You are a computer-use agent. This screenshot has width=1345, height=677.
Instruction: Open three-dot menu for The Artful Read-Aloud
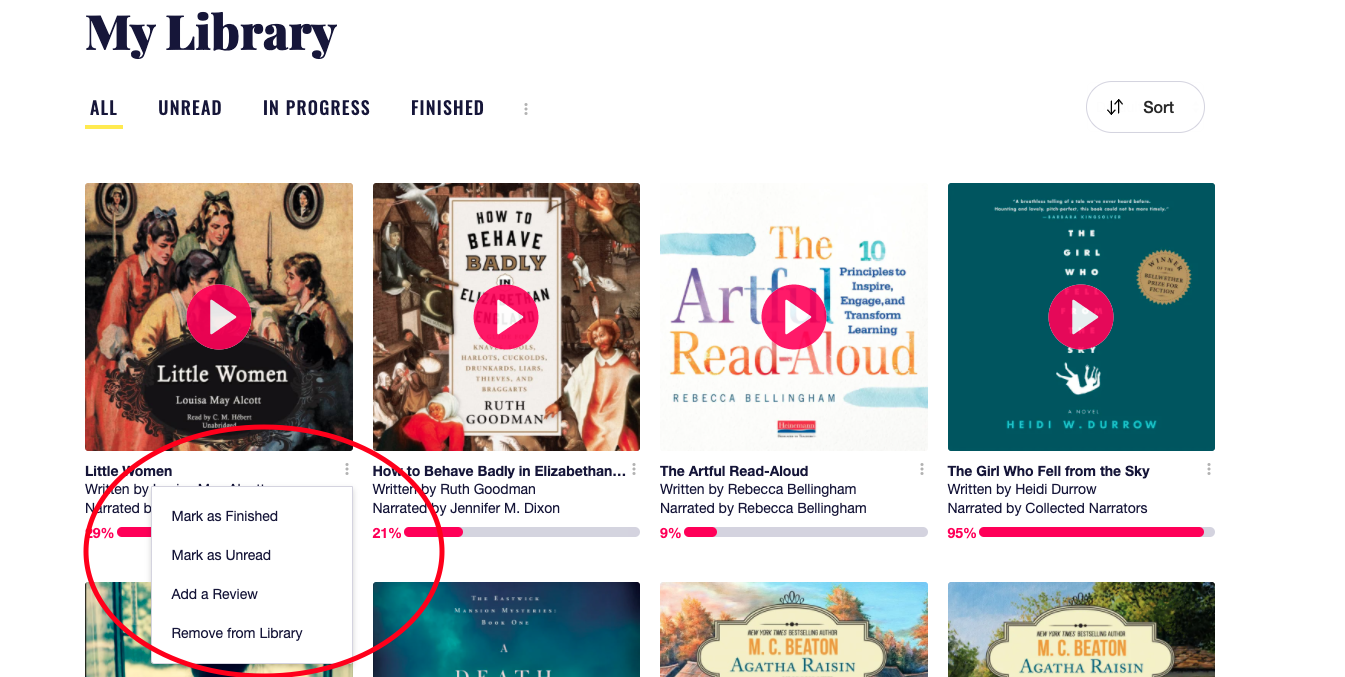pos(922,469)
